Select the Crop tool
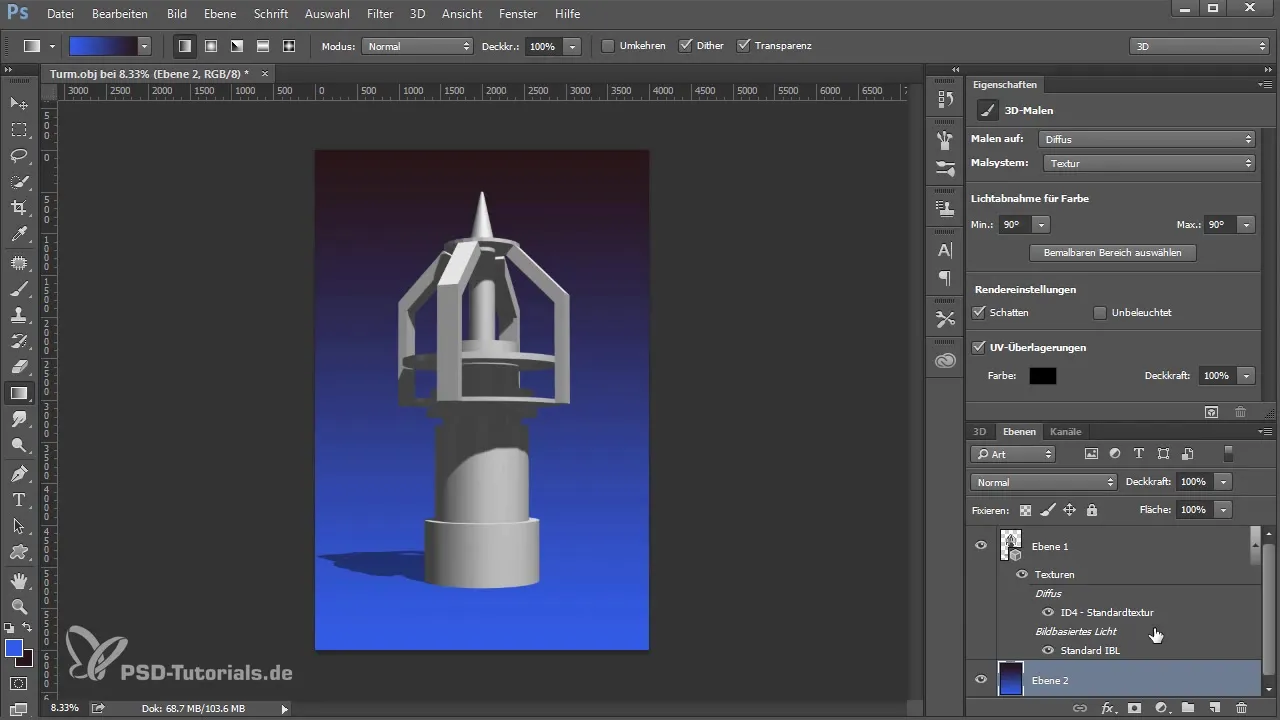Viewport: 1280px width, 720px height. point(19,208)
